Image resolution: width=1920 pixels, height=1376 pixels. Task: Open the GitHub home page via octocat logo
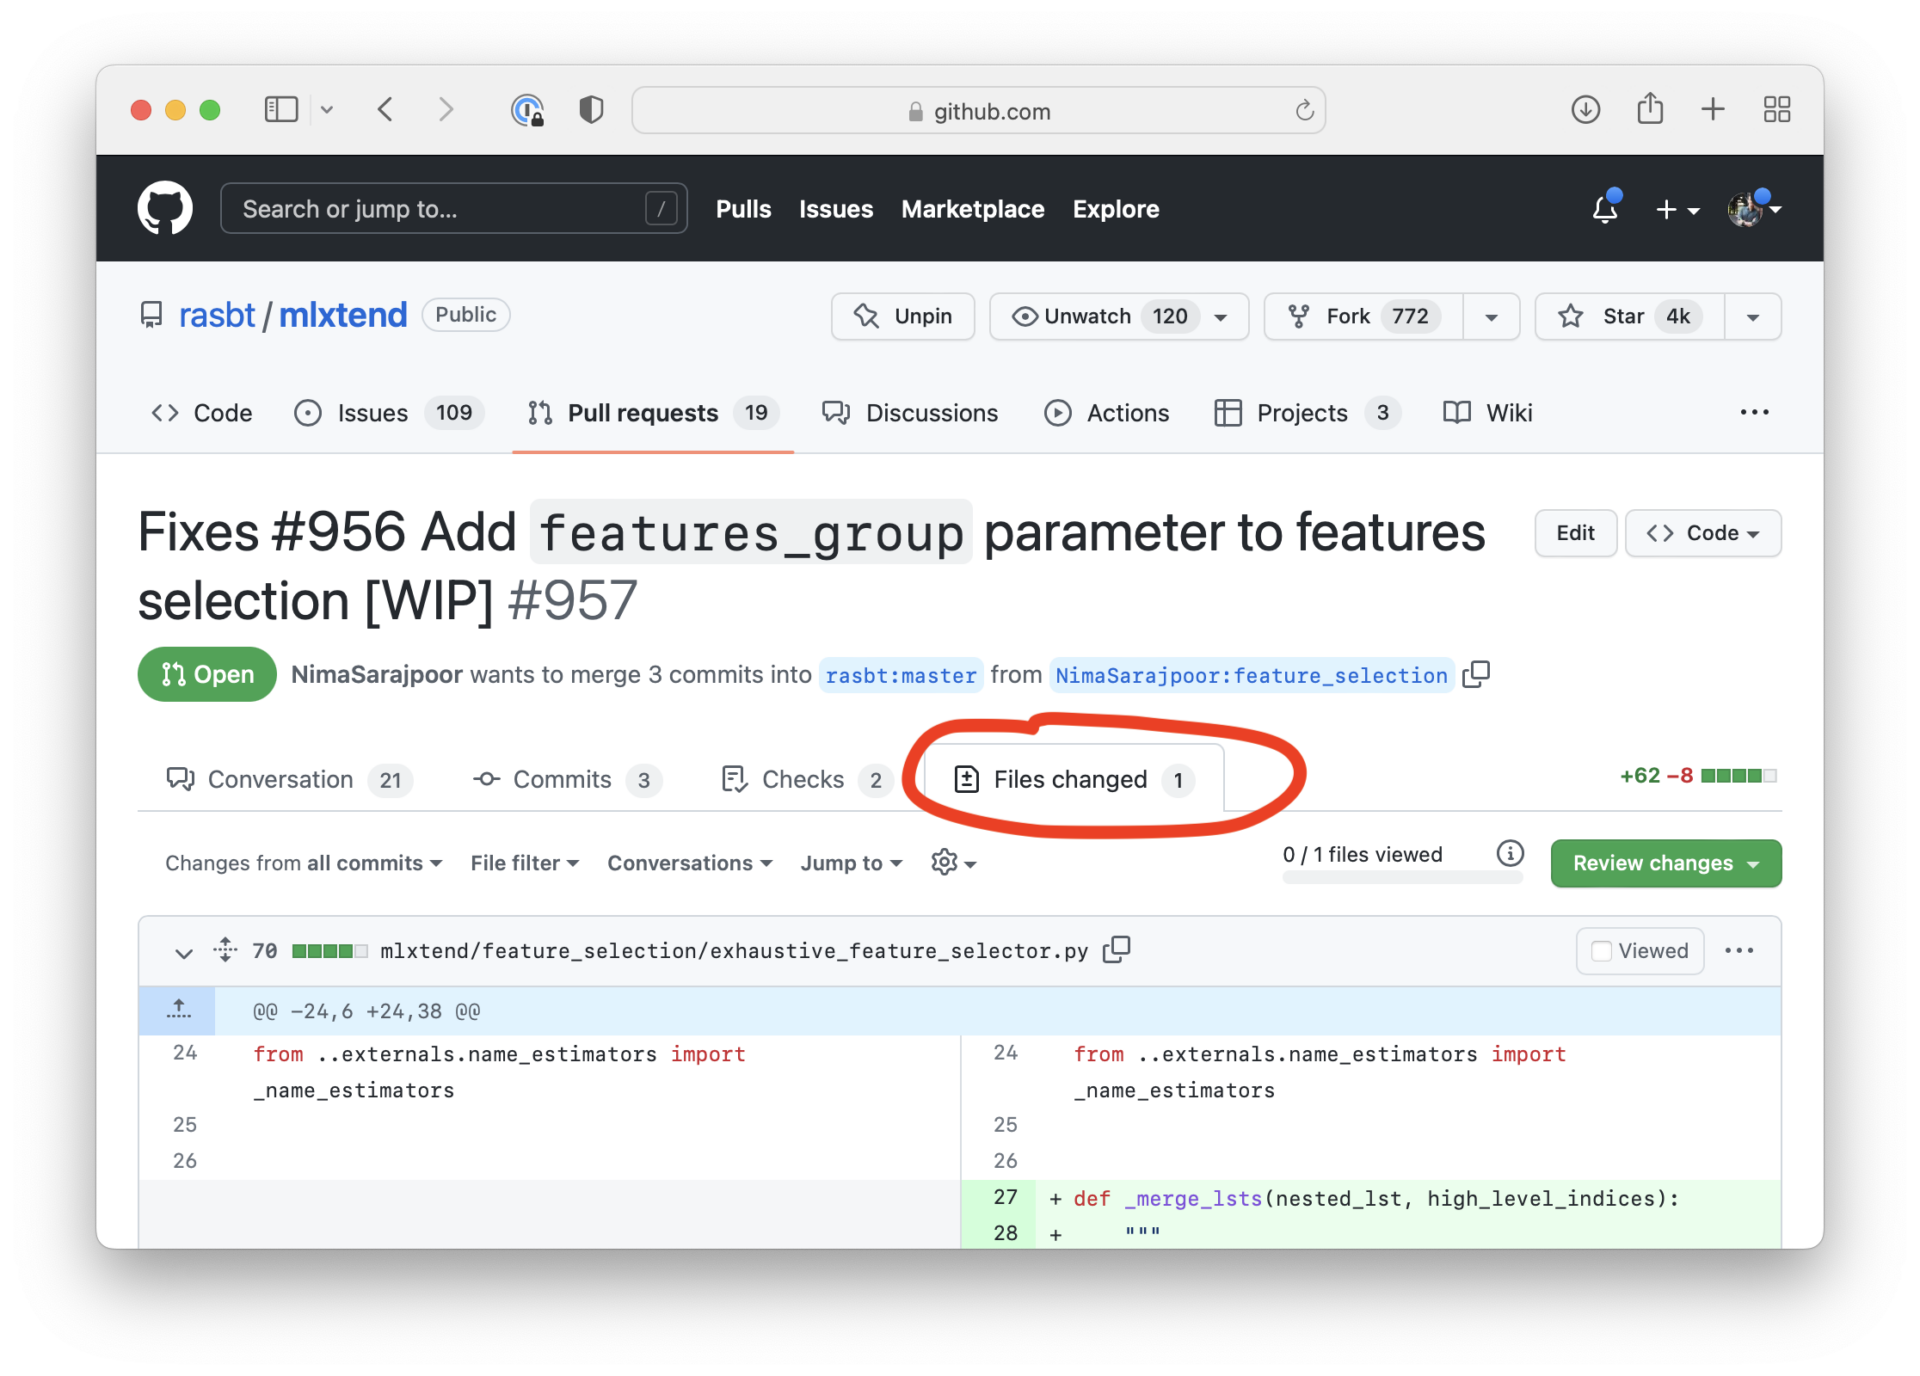click(x=165, y=208)
